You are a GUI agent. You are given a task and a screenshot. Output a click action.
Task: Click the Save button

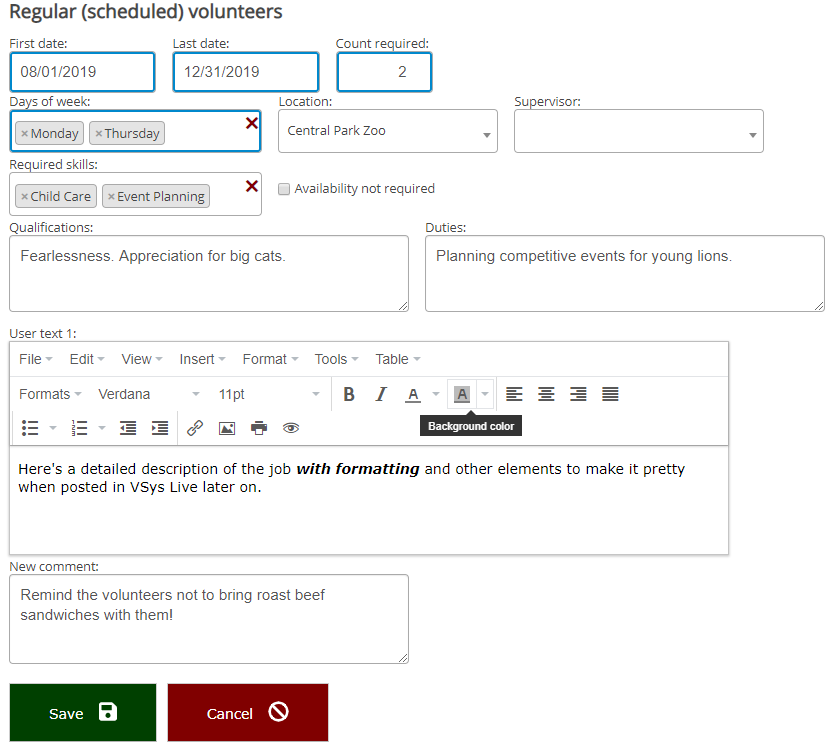(83, 713)
